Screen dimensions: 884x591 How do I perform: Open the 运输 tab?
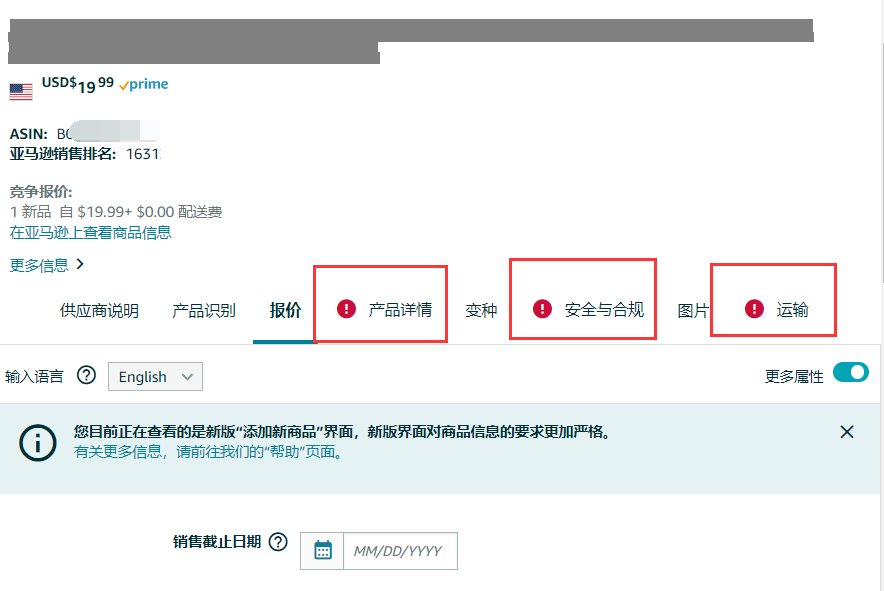[792, 310]
